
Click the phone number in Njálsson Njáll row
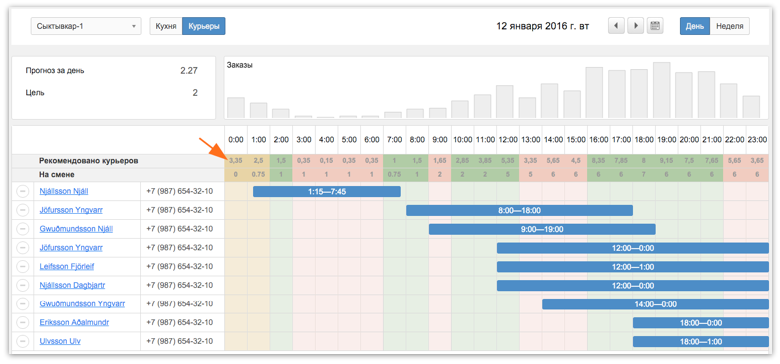pos(180,191)
